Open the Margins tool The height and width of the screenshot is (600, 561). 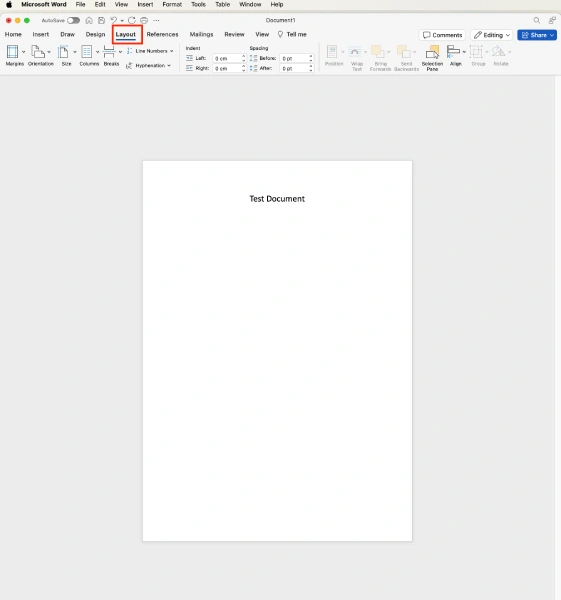coord(13,52)
